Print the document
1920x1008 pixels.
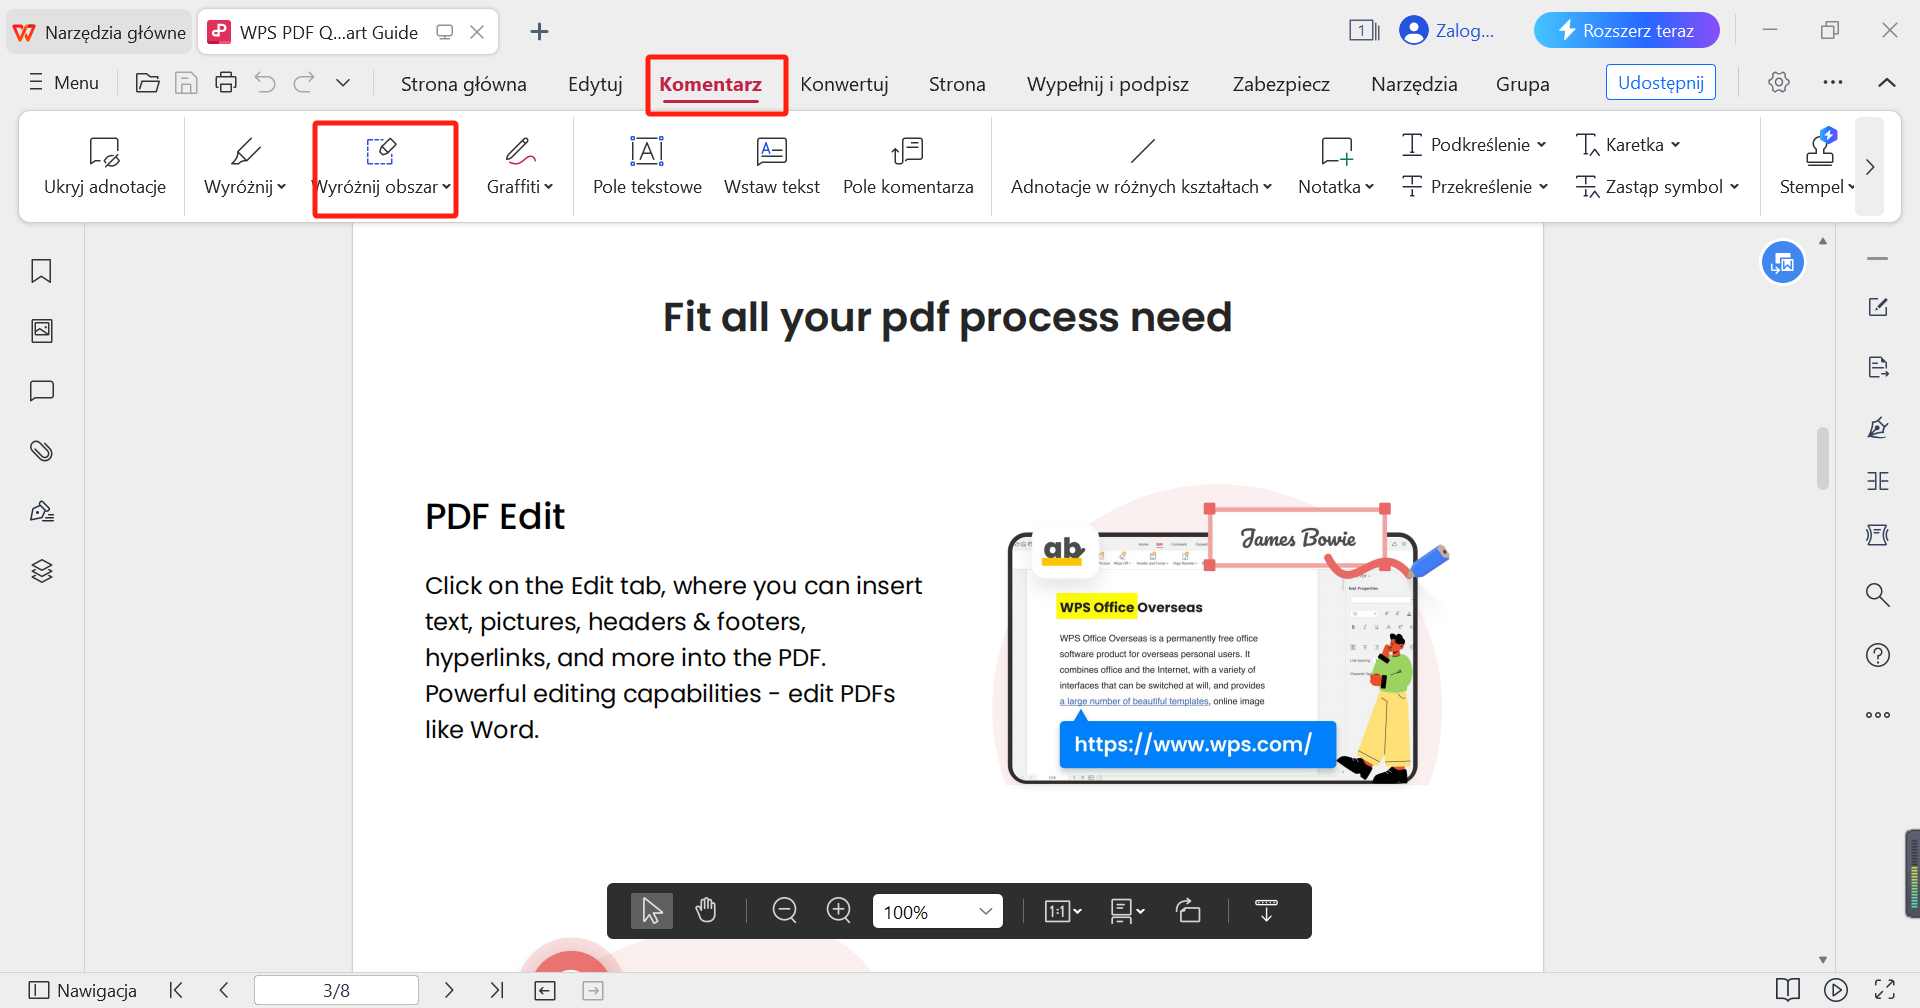point(226,83)
